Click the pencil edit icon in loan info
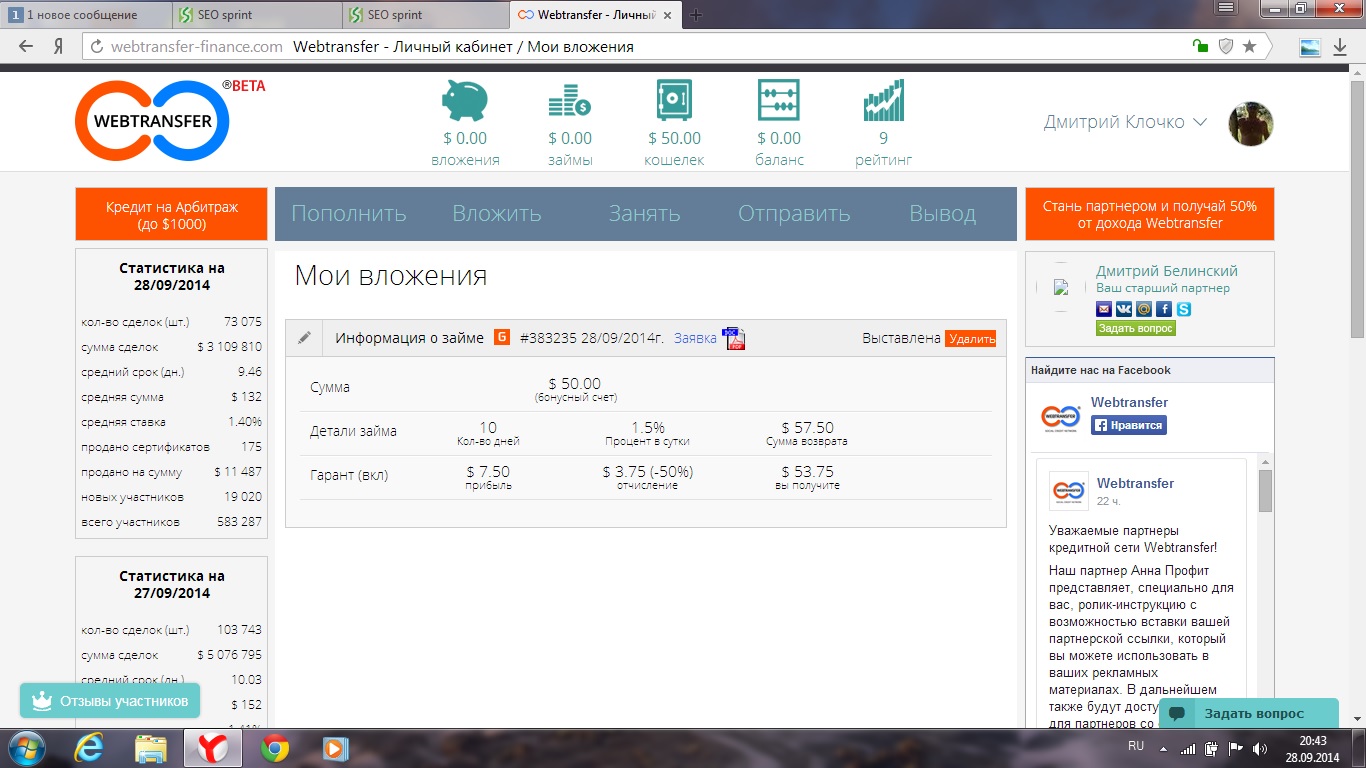 tap(304, 338)
